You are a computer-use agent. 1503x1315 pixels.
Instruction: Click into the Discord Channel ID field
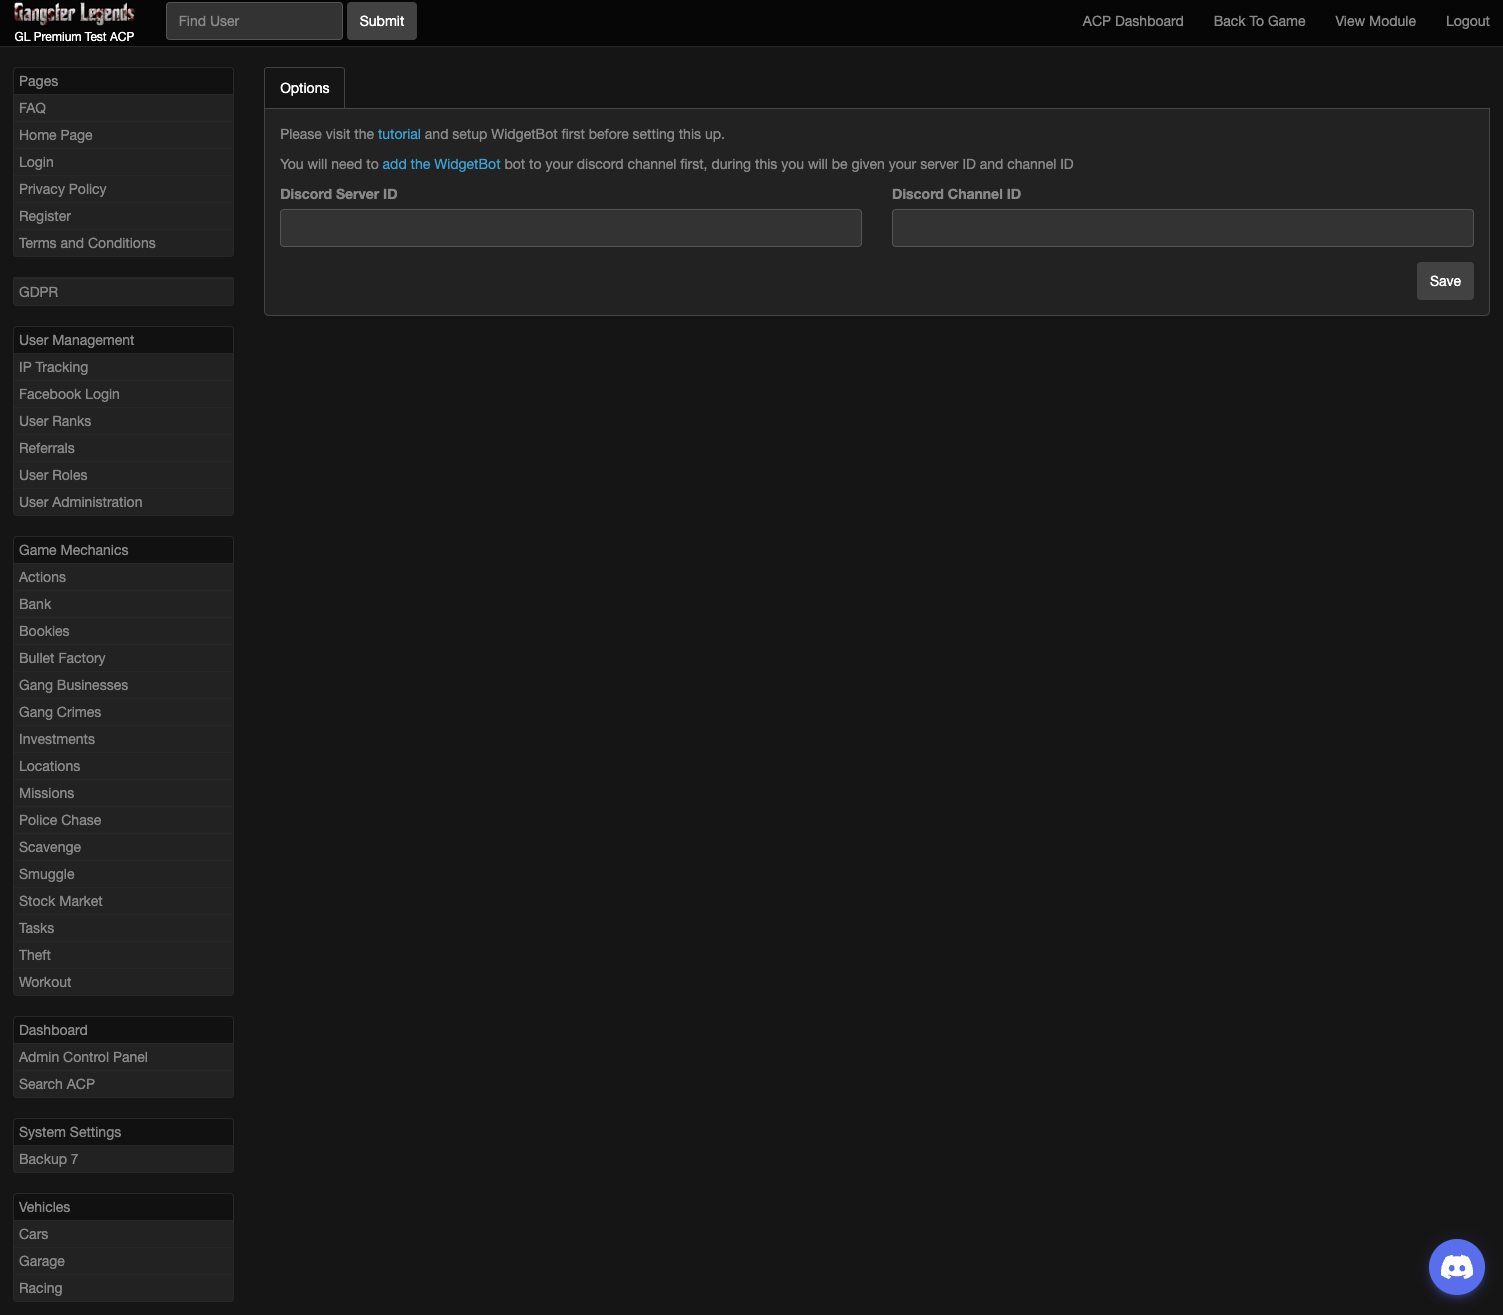(x=1182, y=228)
